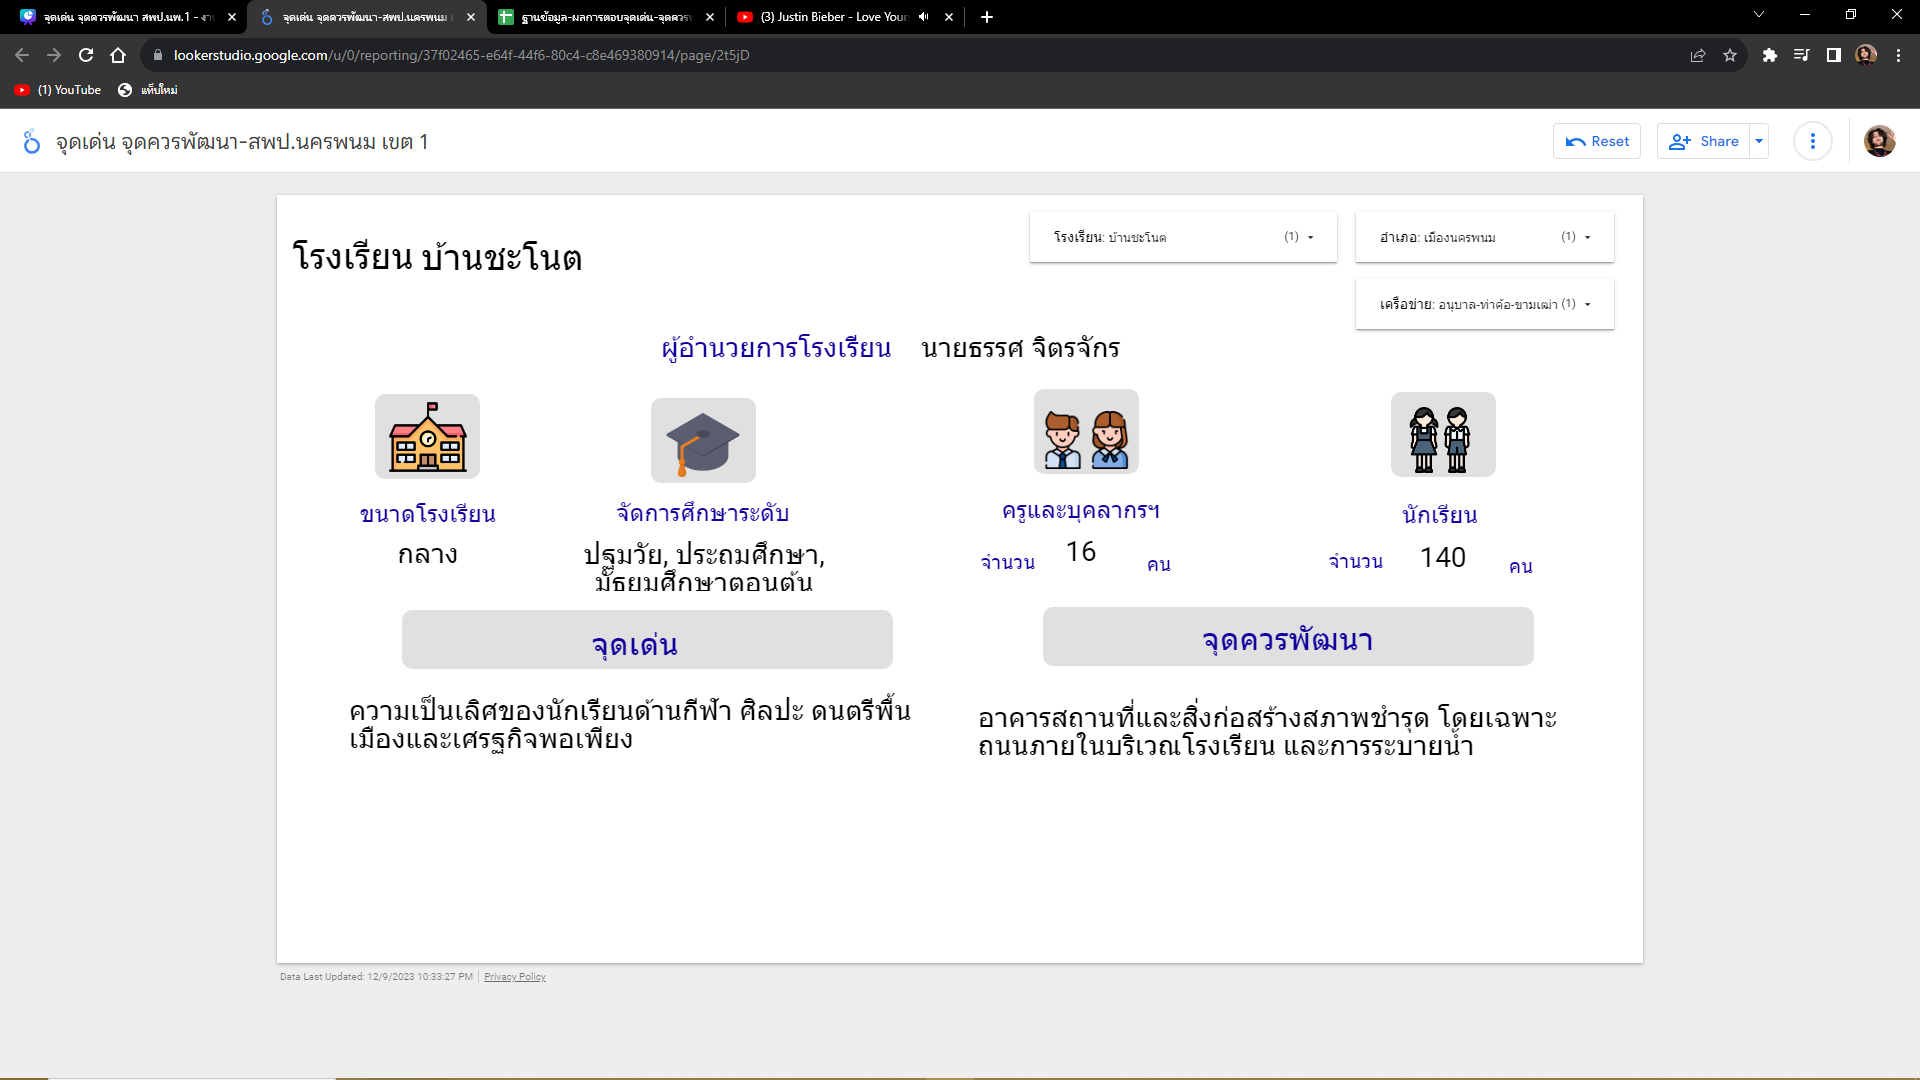
Task: Open the Privacy Policy link
Action: coord(514,977)
